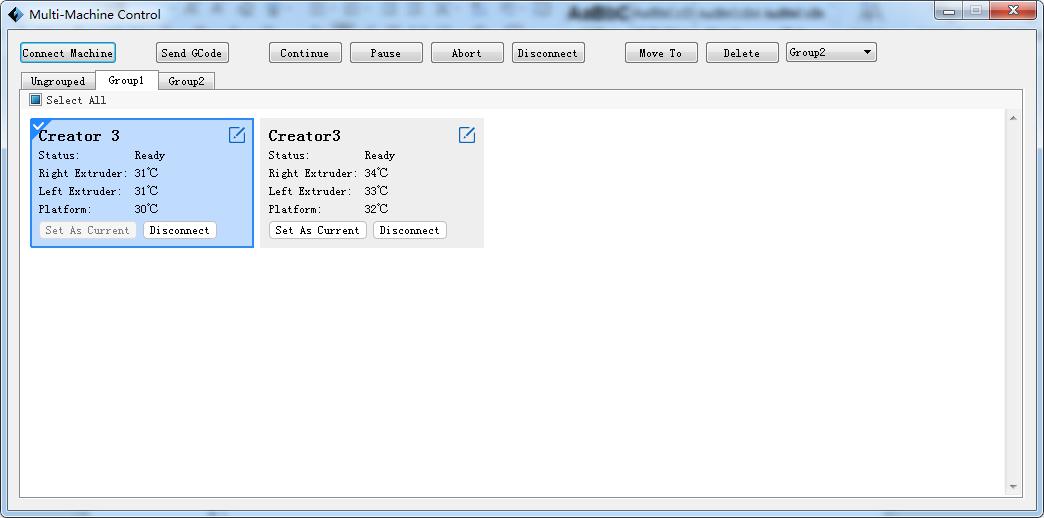Minimize the Multi-Machine Control window

pos(948,11)
